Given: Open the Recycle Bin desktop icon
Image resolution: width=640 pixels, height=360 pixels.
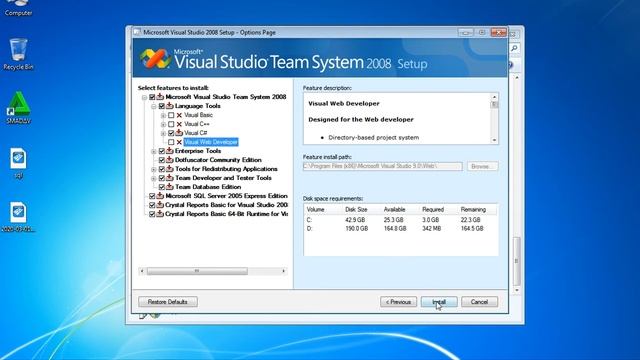Looking at the screenshot, I should [18, 54].
